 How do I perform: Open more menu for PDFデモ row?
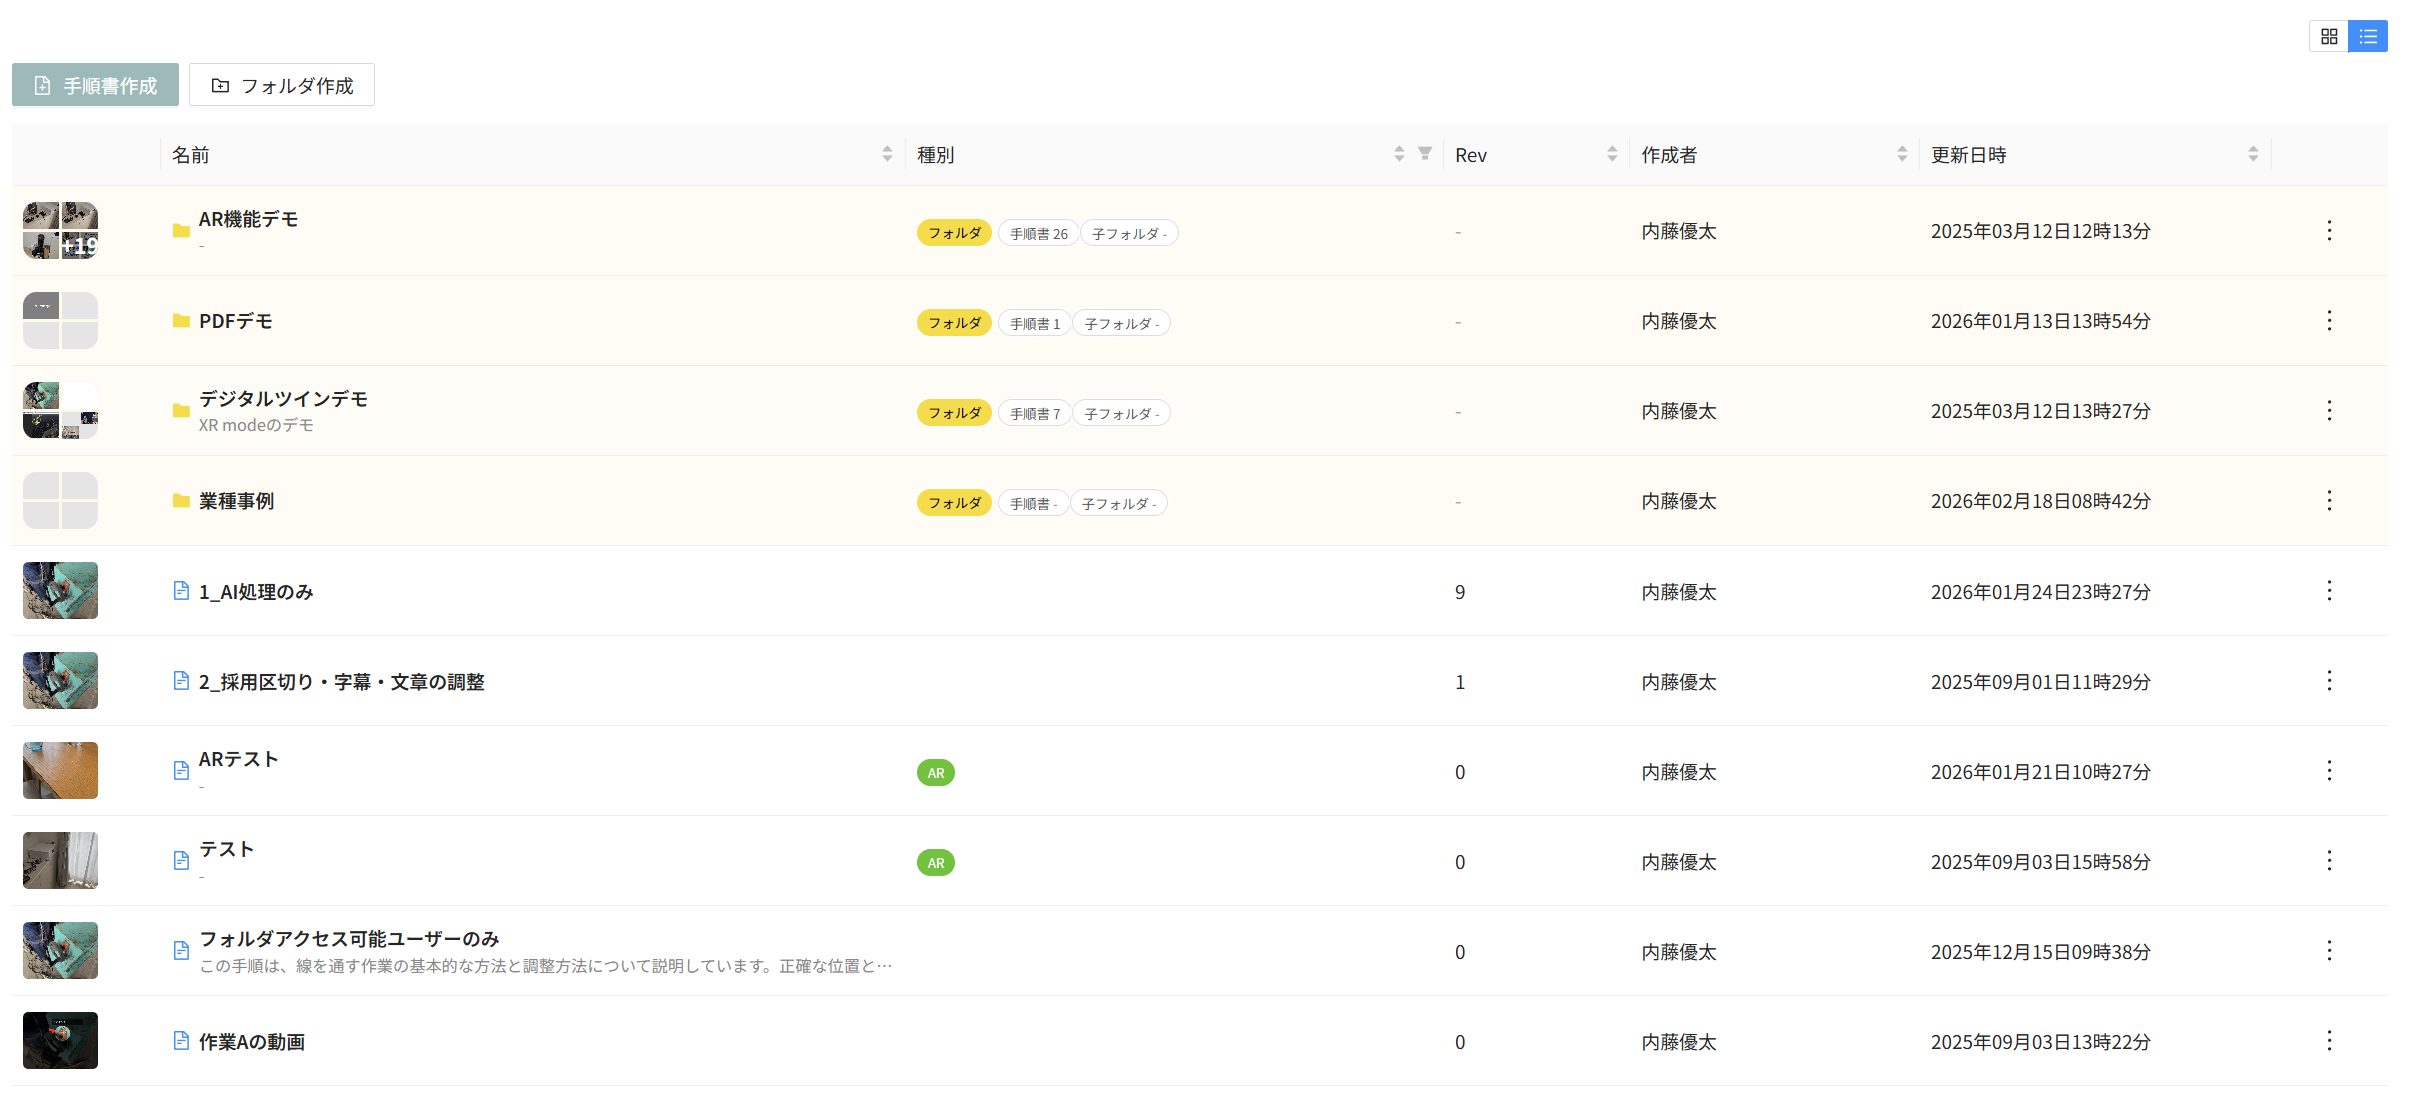2329,321
